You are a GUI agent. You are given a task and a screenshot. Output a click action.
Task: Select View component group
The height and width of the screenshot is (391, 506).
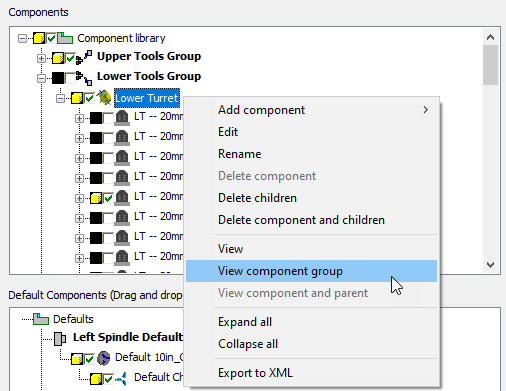click(311, 271)
